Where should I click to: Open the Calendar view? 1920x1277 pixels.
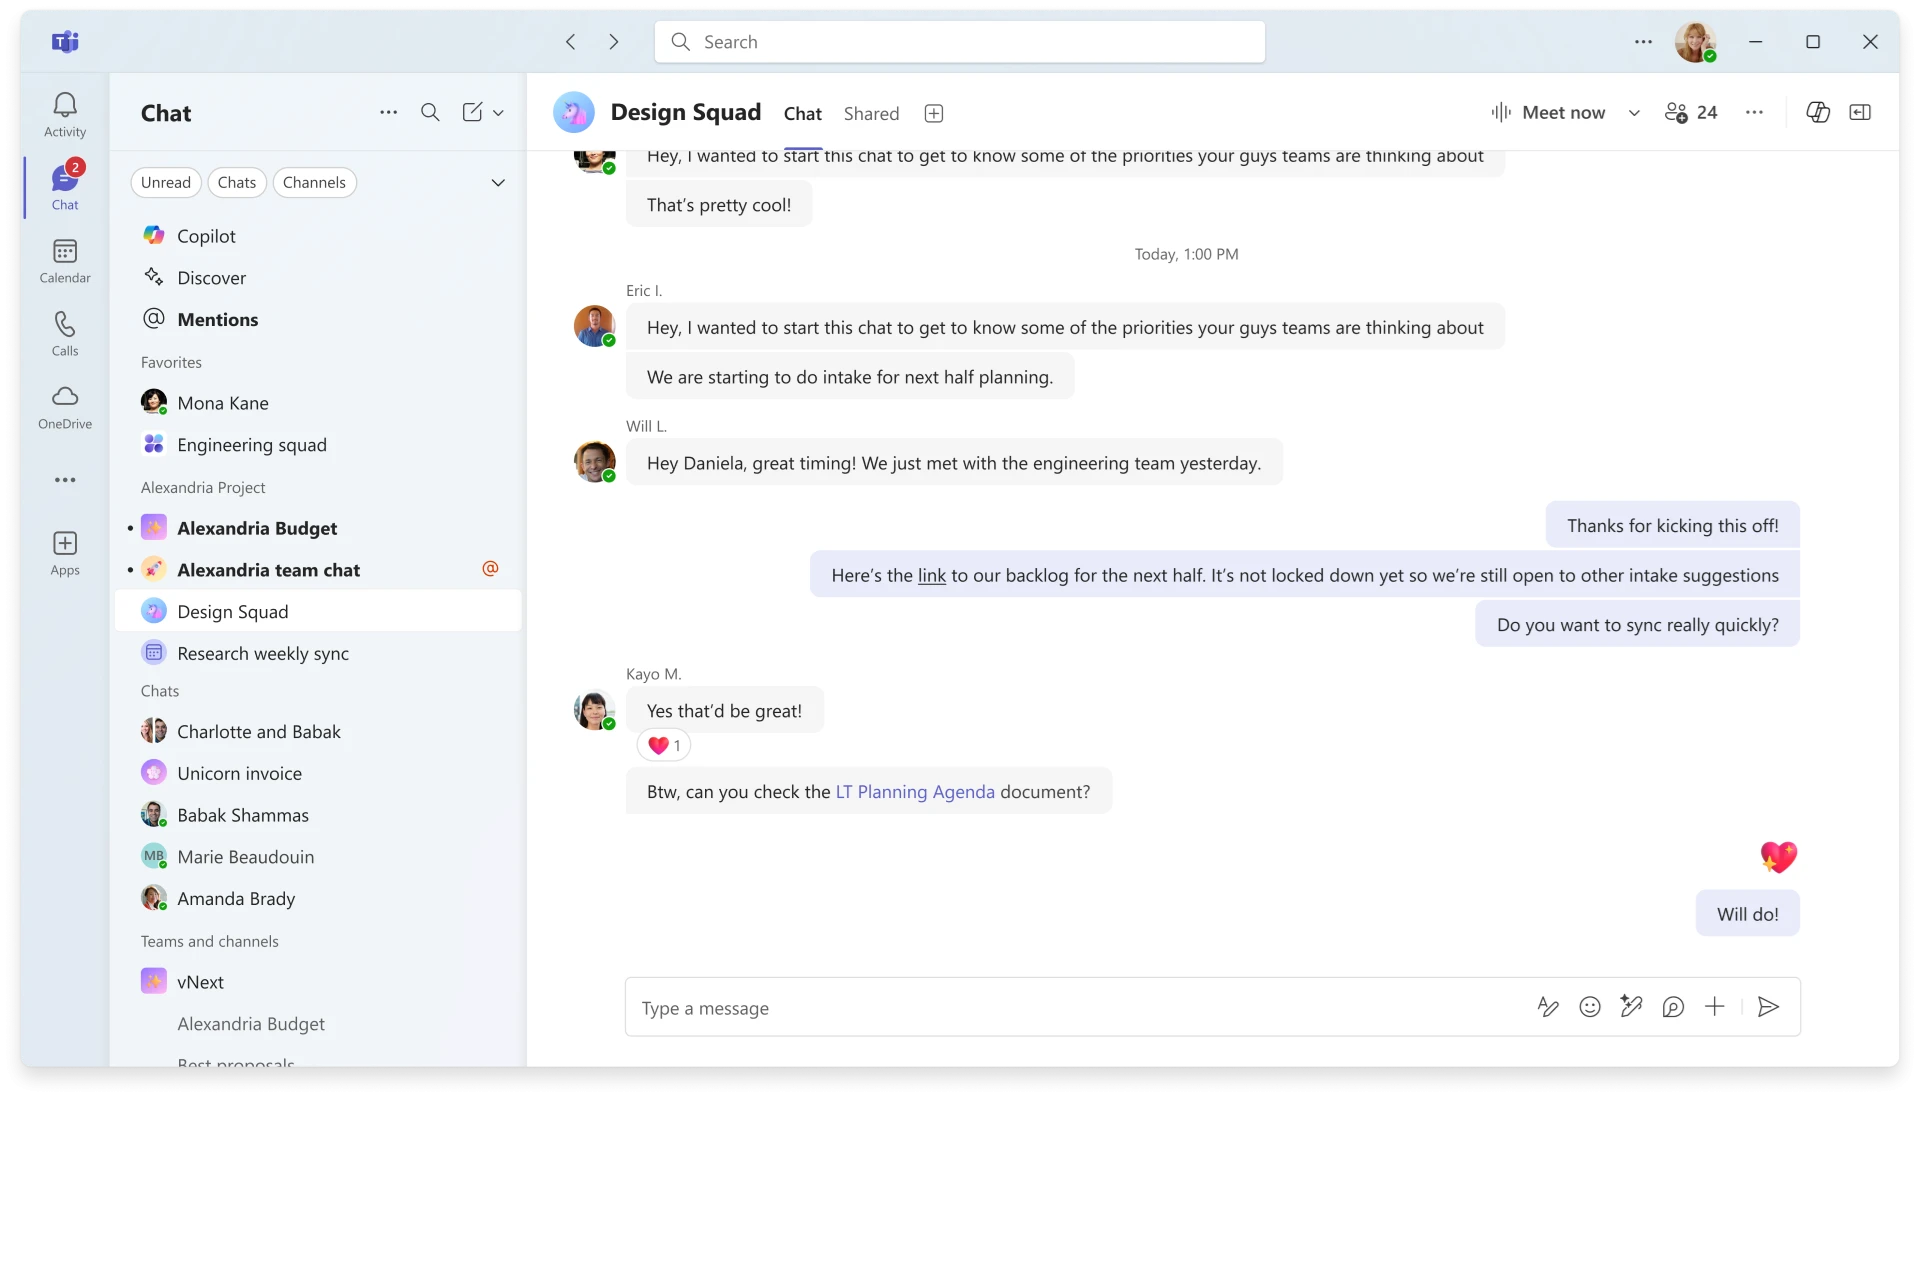[64, 260]
